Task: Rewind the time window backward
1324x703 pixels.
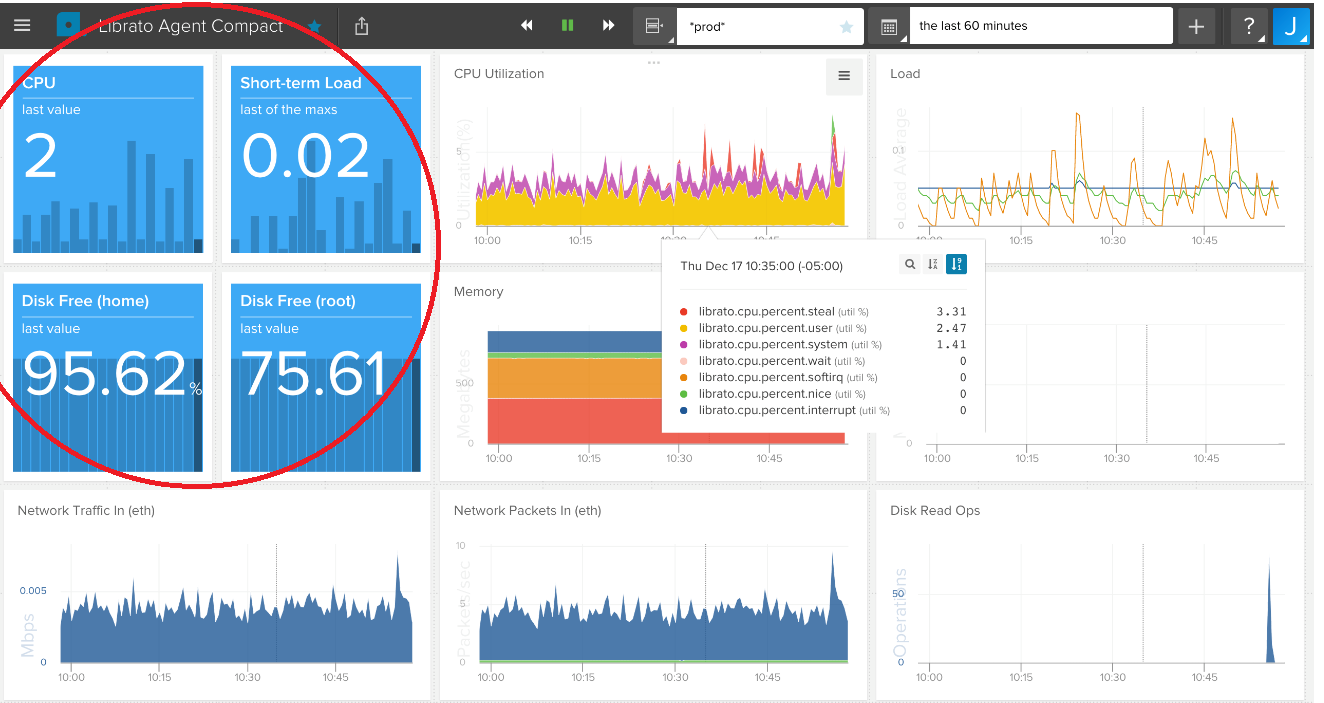Action: point(527,26)
